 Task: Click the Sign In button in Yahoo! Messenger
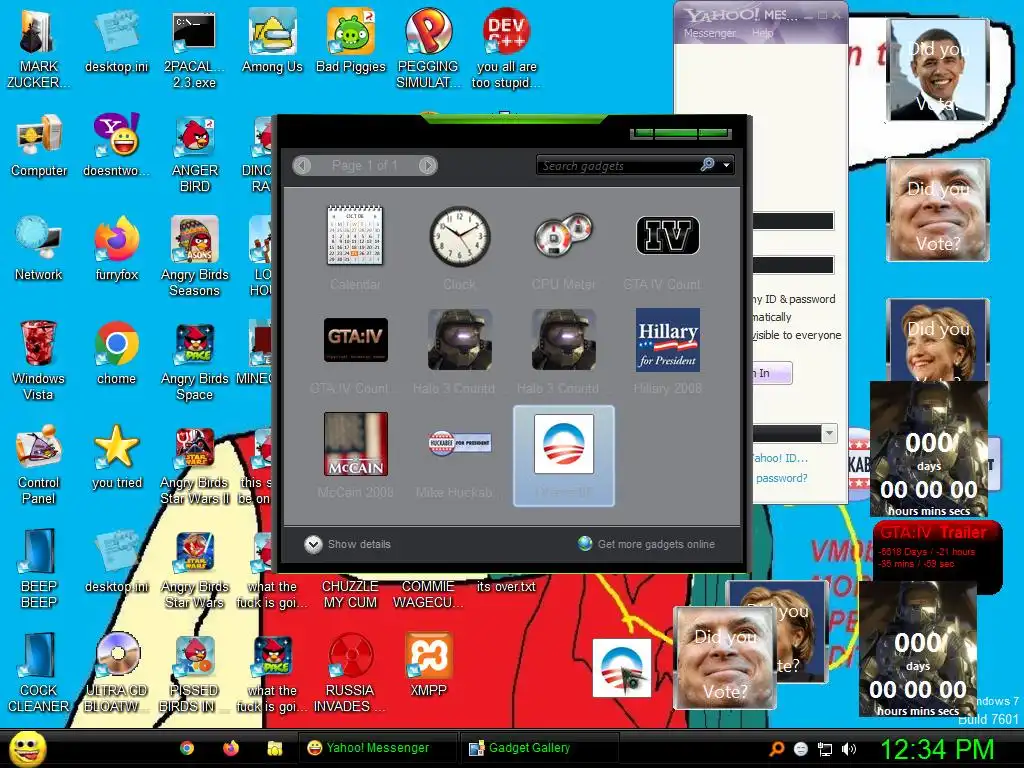pos(773,374)
